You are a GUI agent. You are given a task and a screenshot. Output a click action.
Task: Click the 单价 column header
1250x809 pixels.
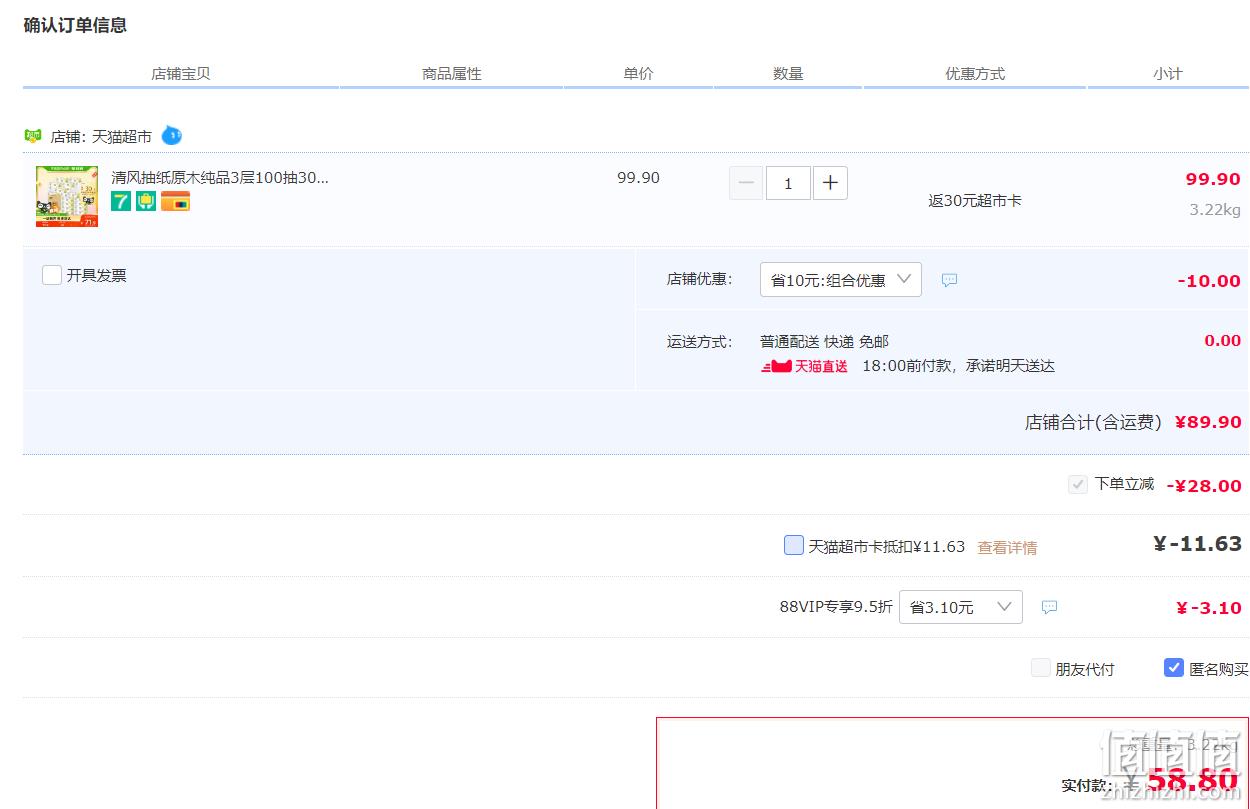tap(638, 73)
